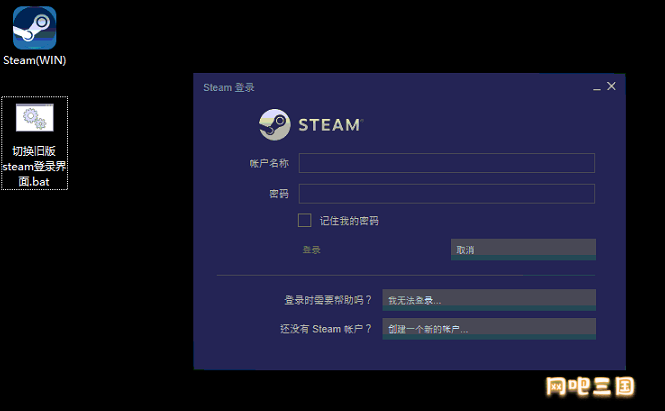Open 我无法登录... help button
This screenshot has height=411, width=665.
(x=489, y=300)
